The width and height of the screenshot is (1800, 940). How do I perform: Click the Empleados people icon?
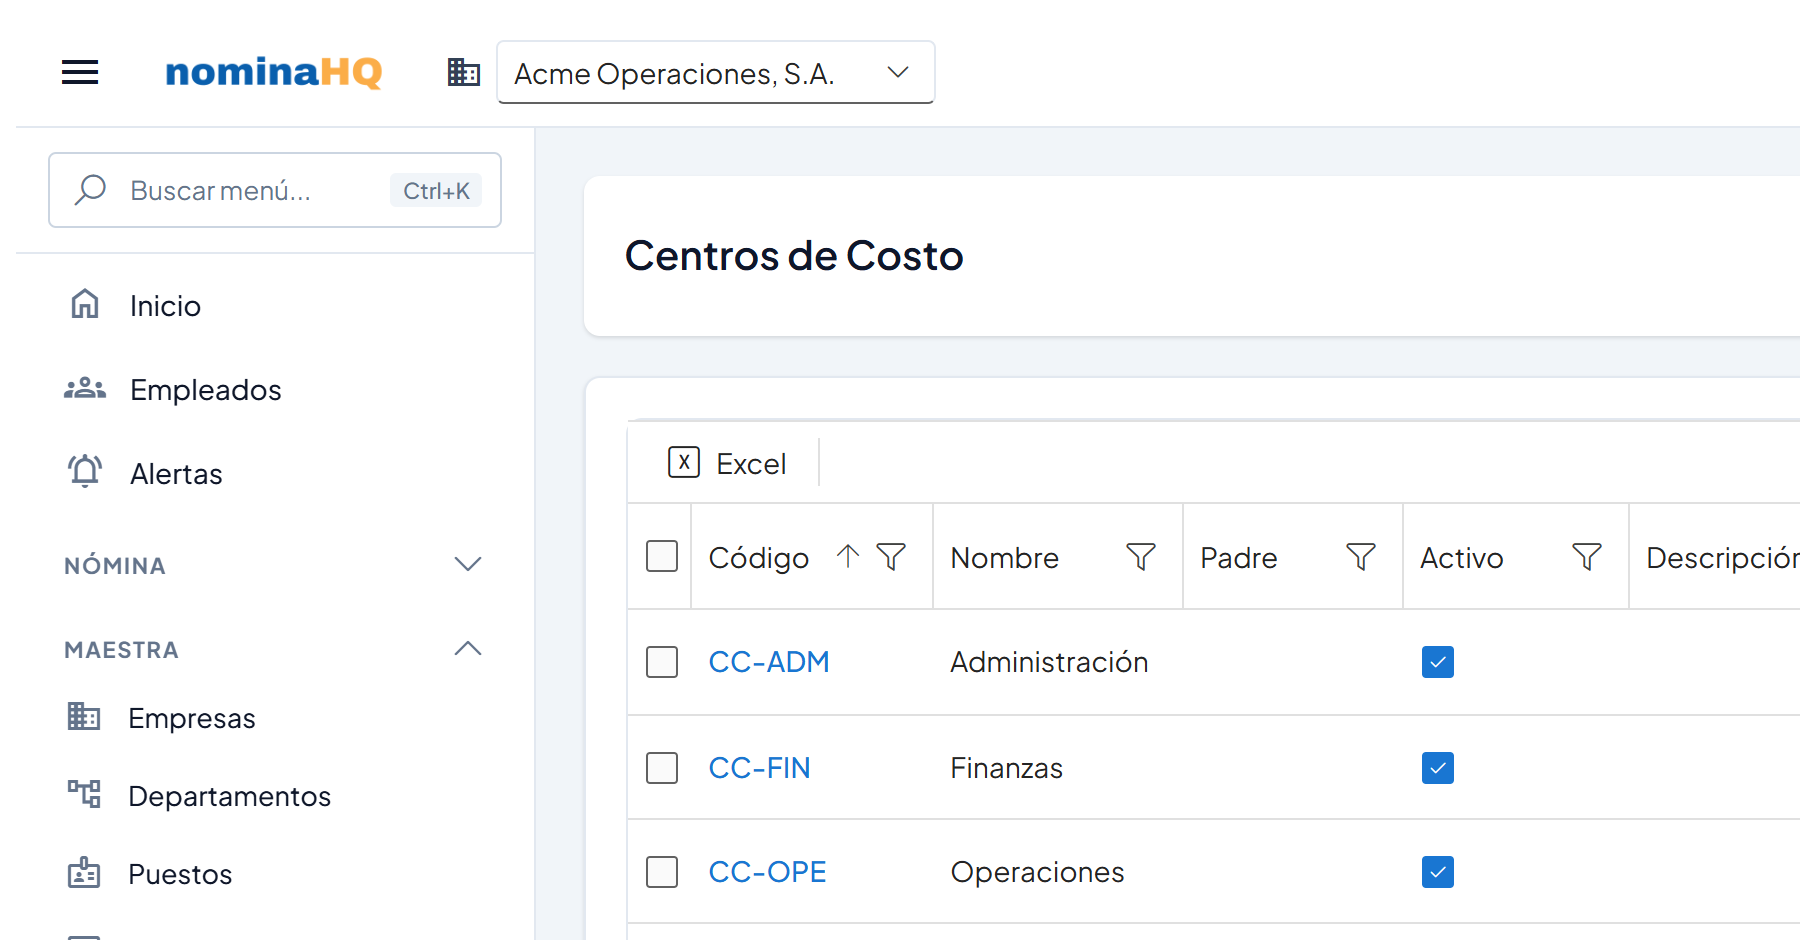(x=85, y=388)
